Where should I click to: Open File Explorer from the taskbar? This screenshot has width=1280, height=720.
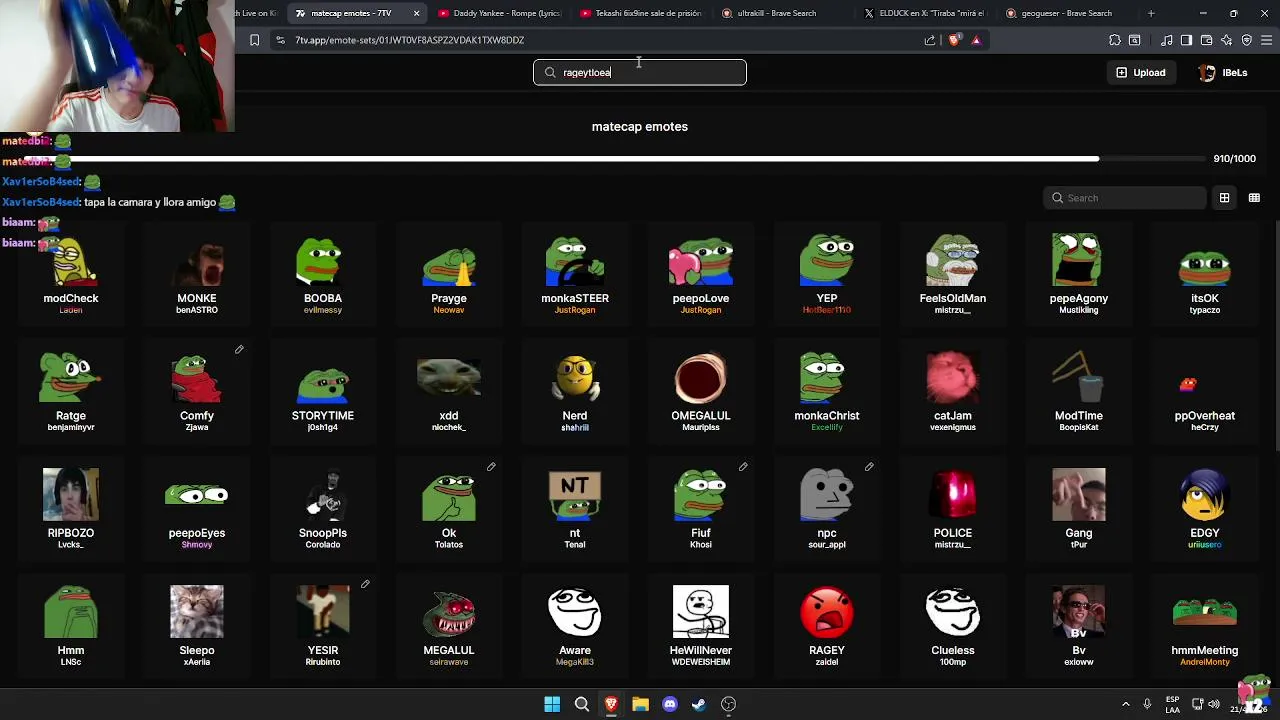click(x=640, y=704)
